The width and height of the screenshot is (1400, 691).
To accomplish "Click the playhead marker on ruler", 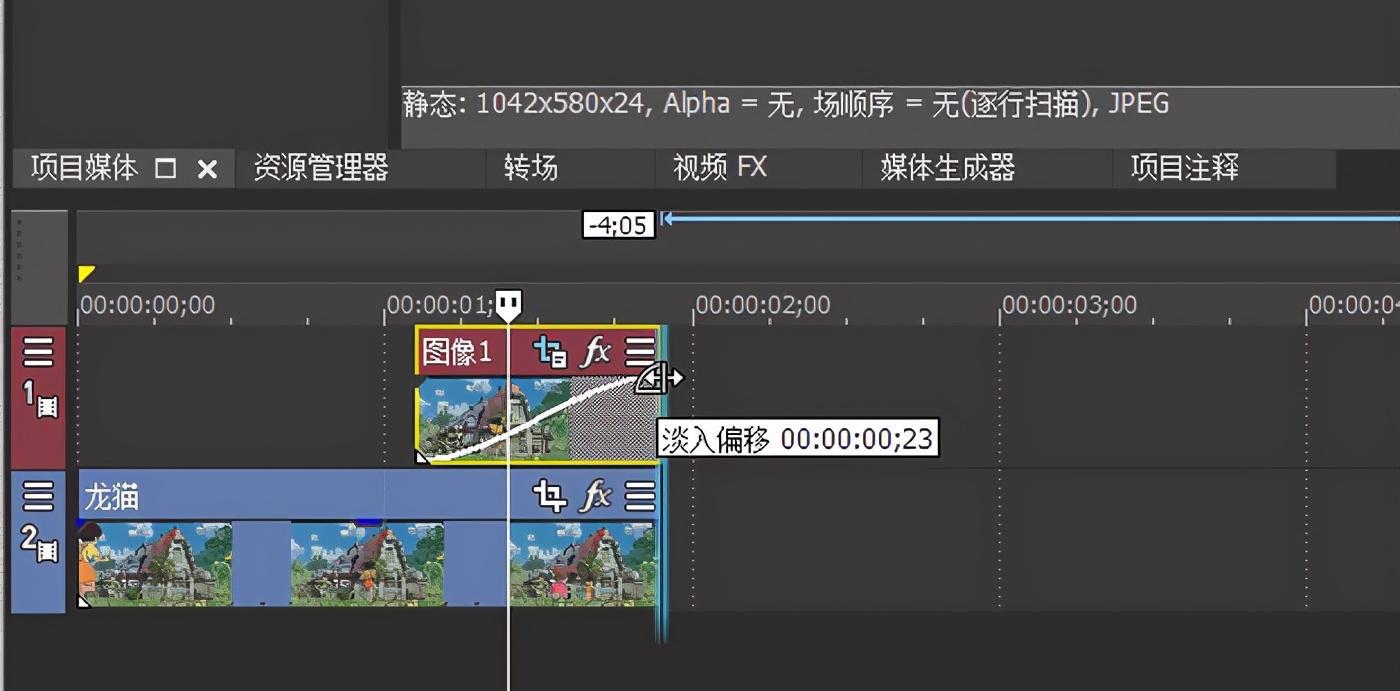I will 509,305.
